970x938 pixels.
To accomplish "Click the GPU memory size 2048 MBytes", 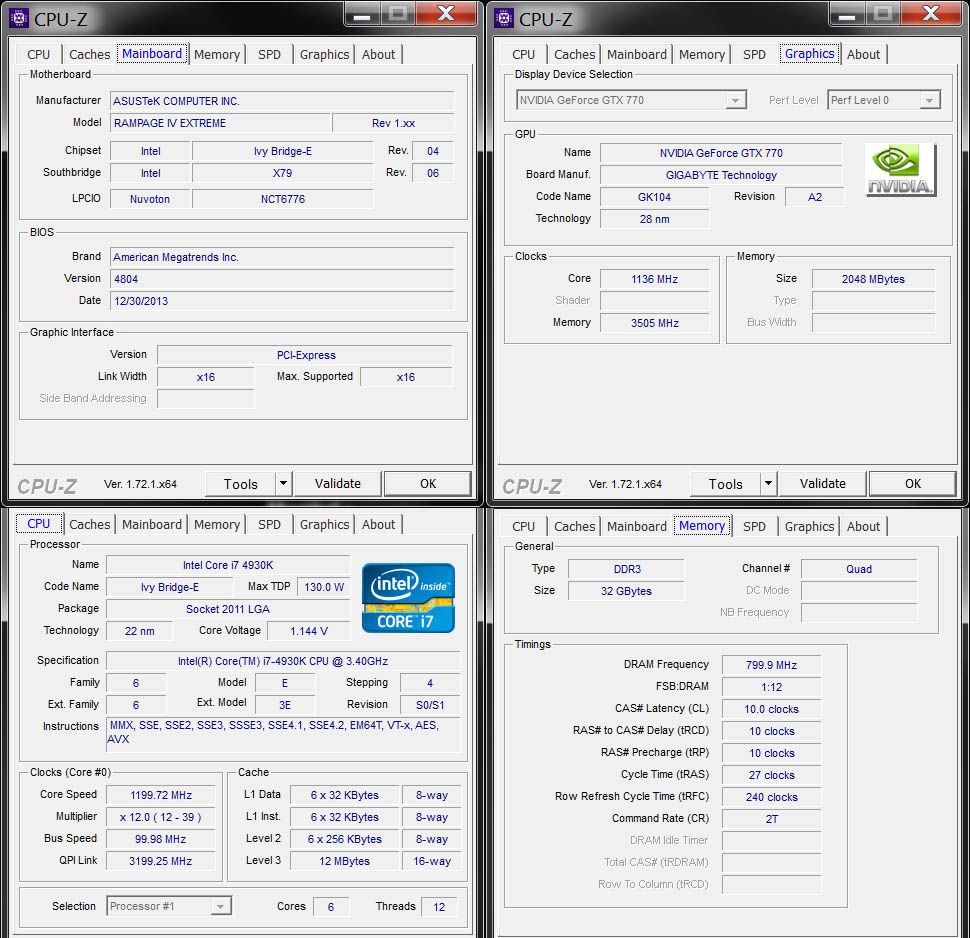I will pos(873,279).
